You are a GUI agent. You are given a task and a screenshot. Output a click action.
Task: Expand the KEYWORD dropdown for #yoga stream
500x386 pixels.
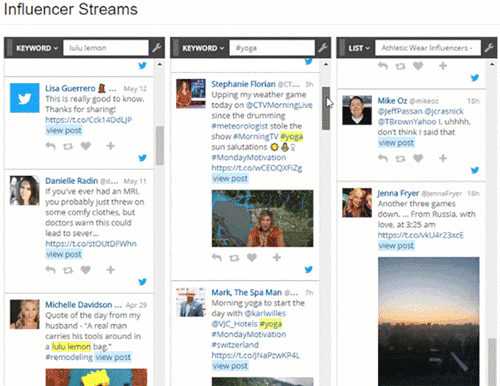(x=203, y=48)
